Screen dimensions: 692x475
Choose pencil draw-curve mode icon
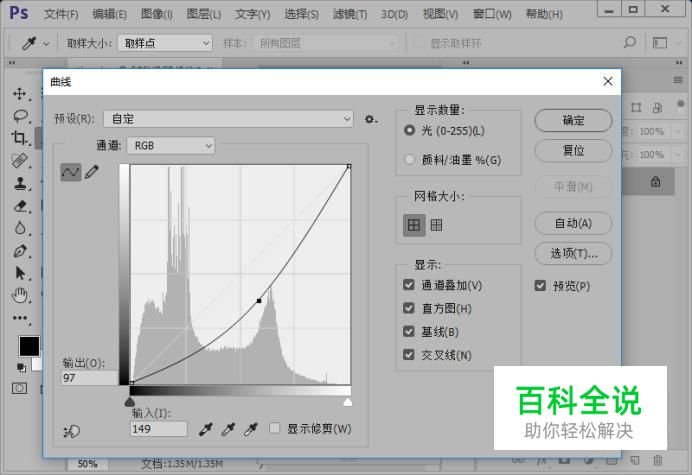click(x=92, y=172)
